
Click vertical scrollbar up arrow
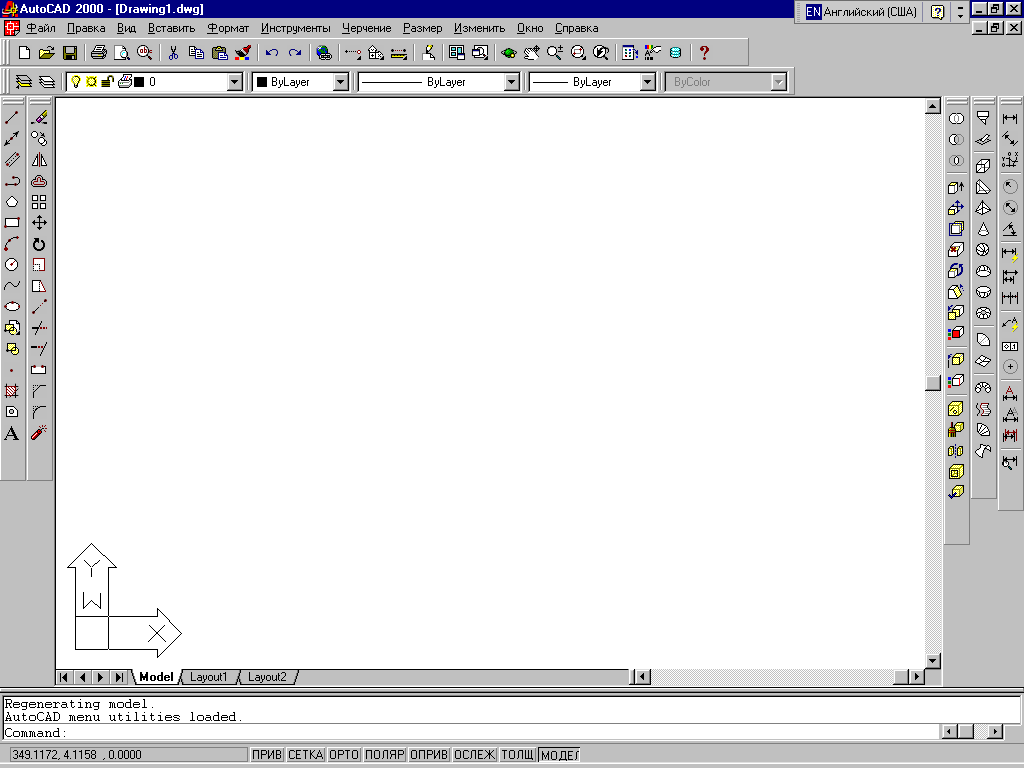pyautogui.click(x=933, y=106)
